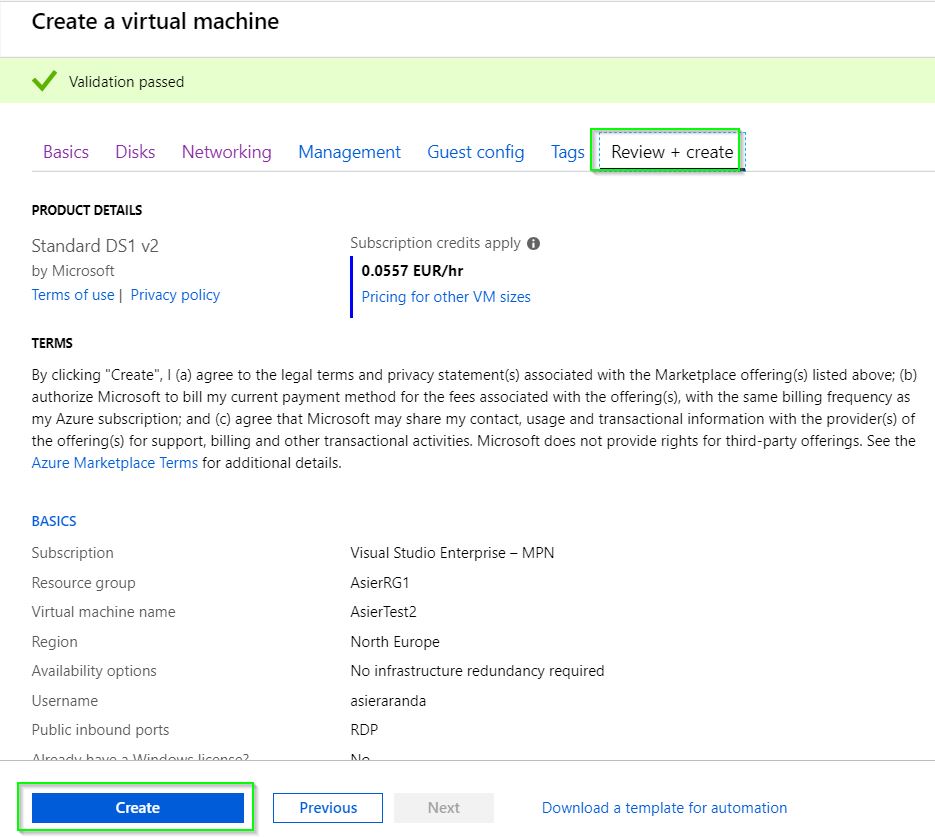This screenshot has height=837, width=935.
Task: Select the Management tab
Action: click(x=349, y=152)
